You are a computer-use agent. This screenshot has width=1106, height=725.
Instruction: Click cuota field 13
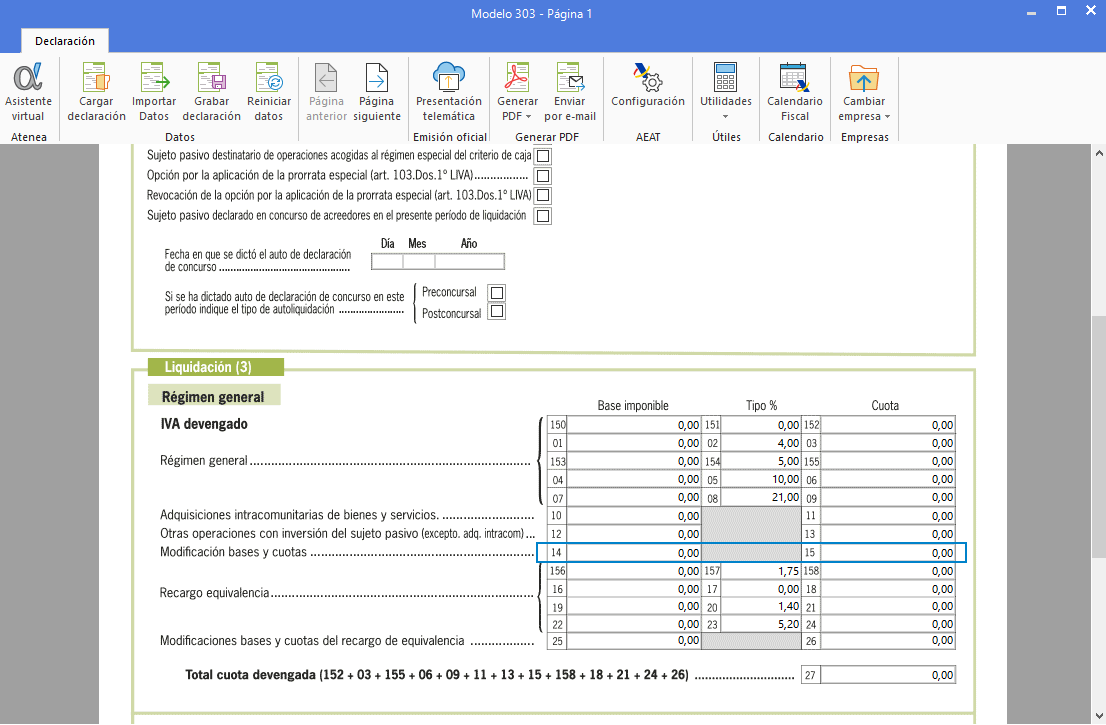(888, 534)
